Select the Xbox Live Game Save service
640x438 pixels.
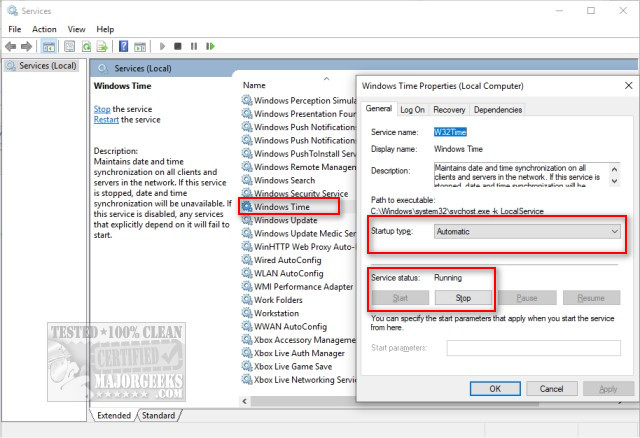click(x=293, y=367)
